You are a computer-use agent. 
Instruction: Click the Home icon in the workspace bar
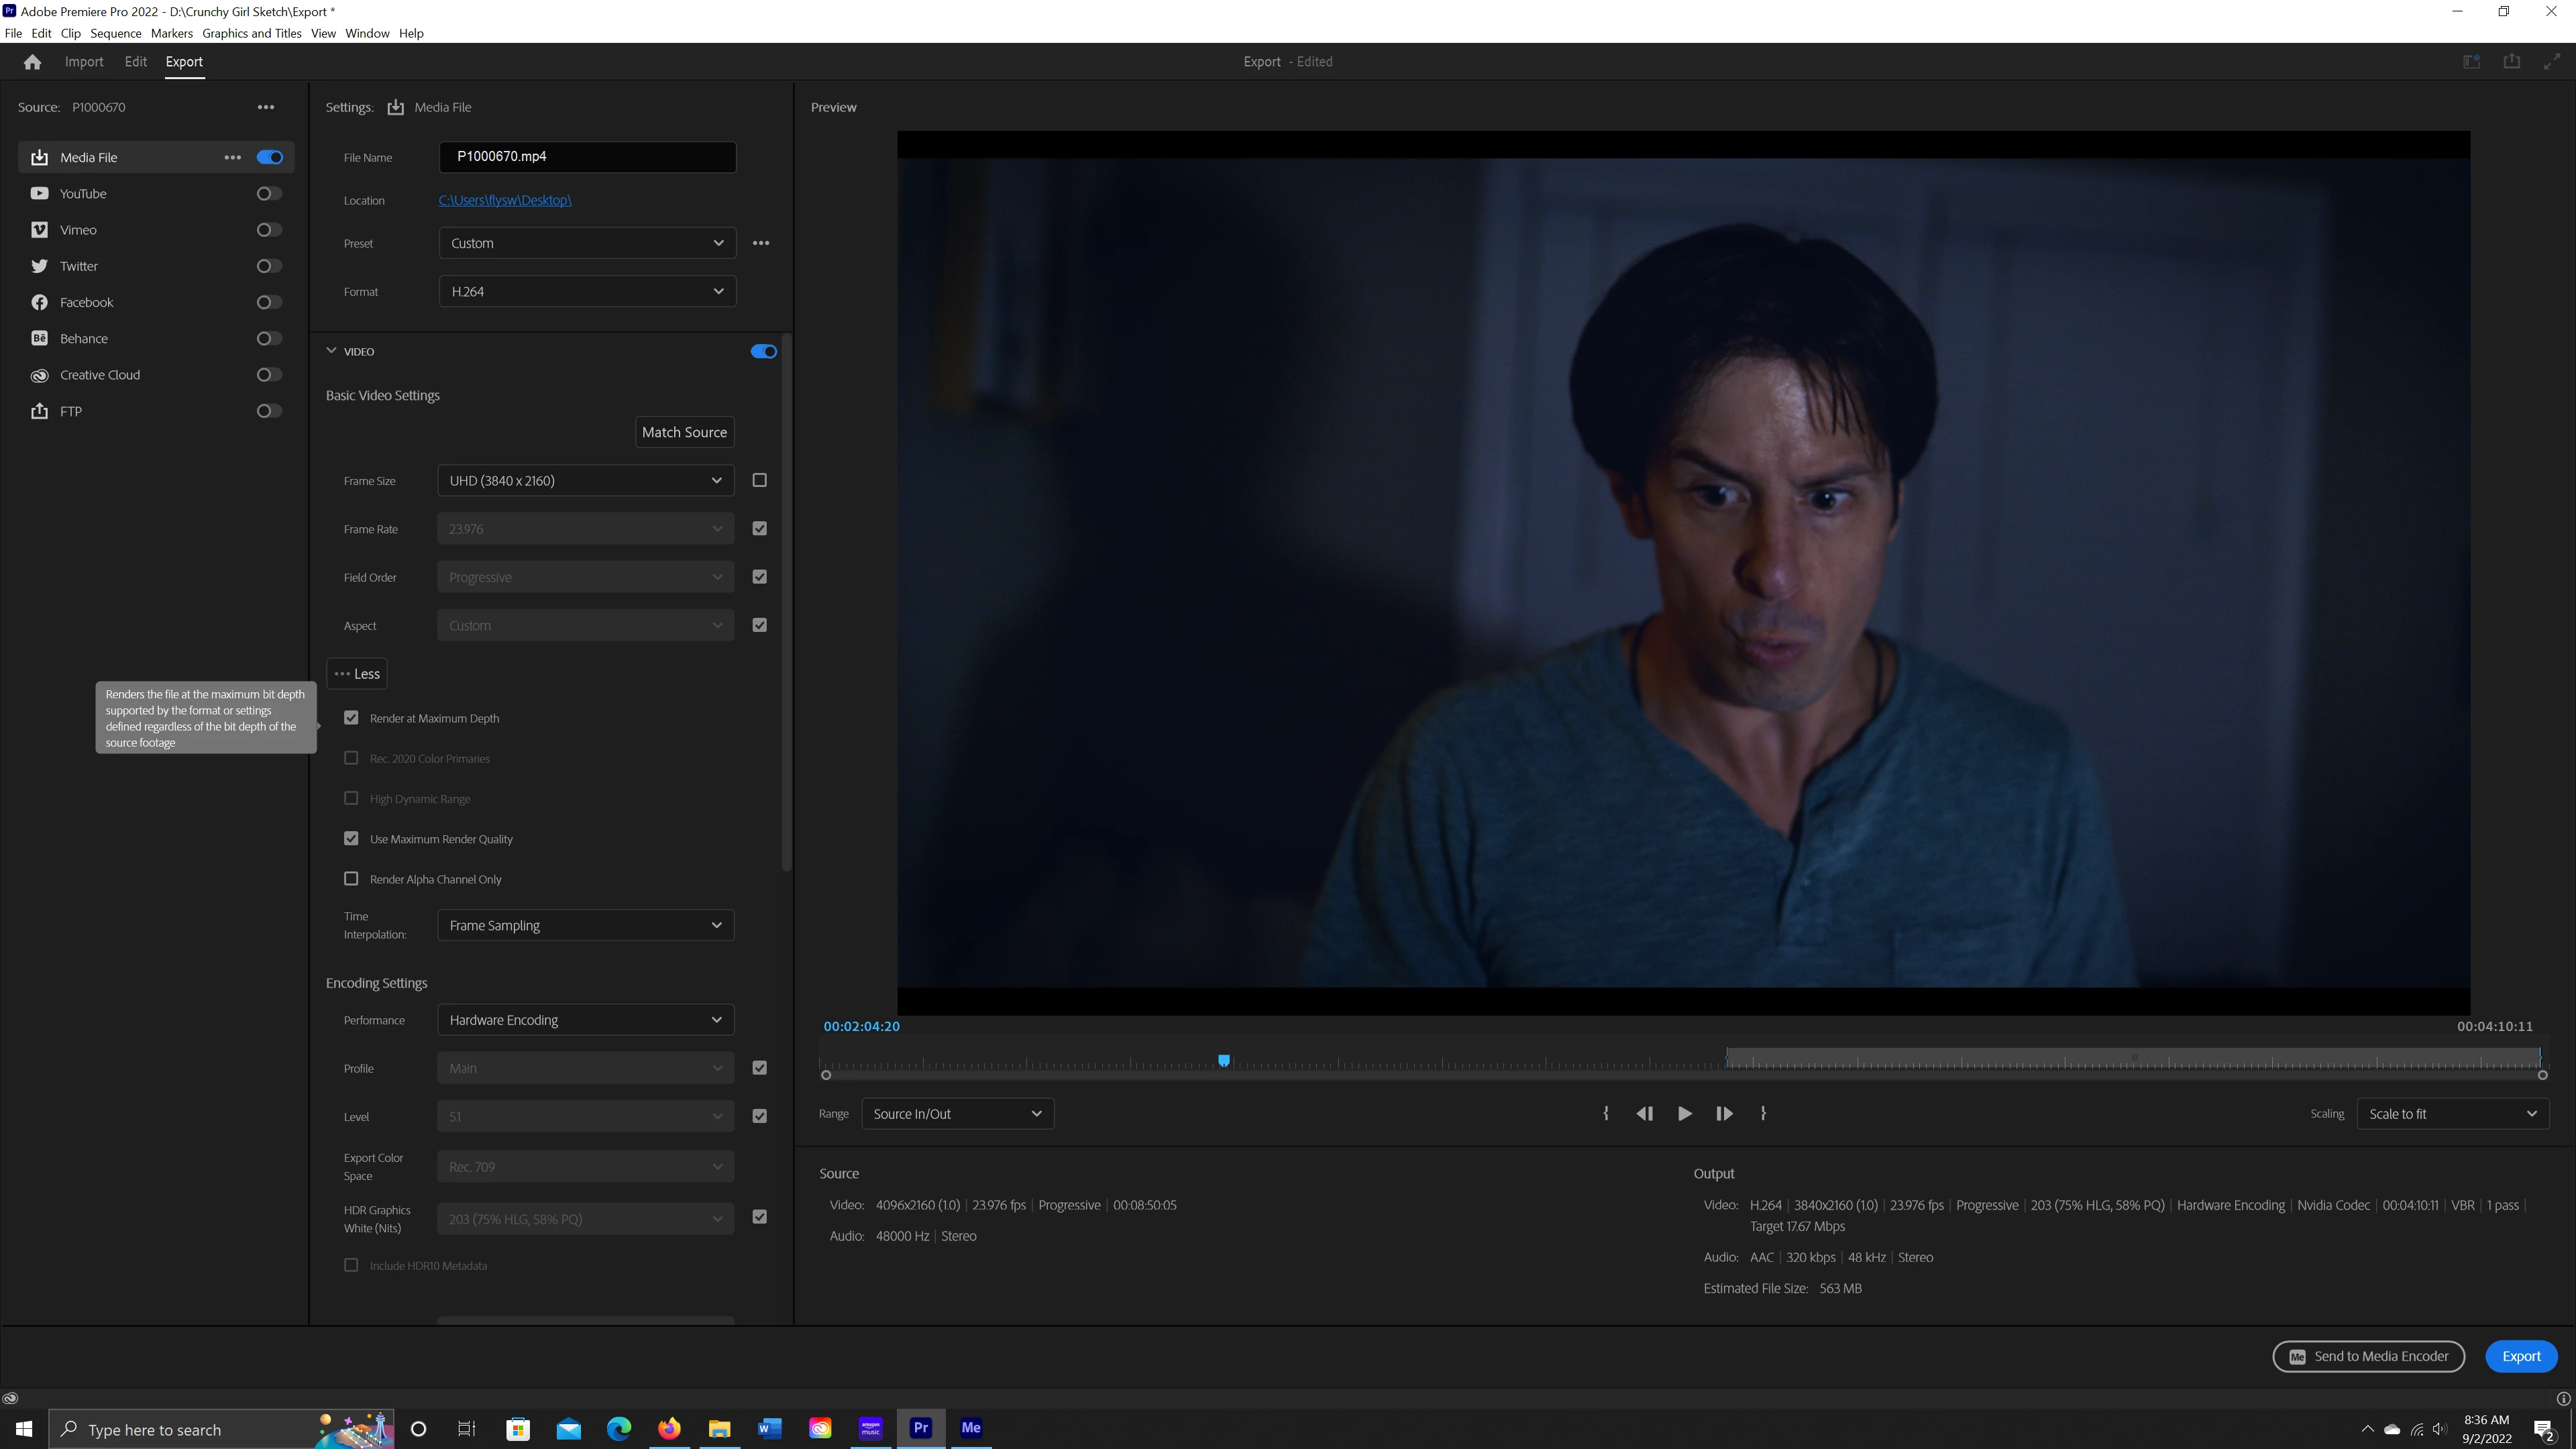click(x=32, y=62)
